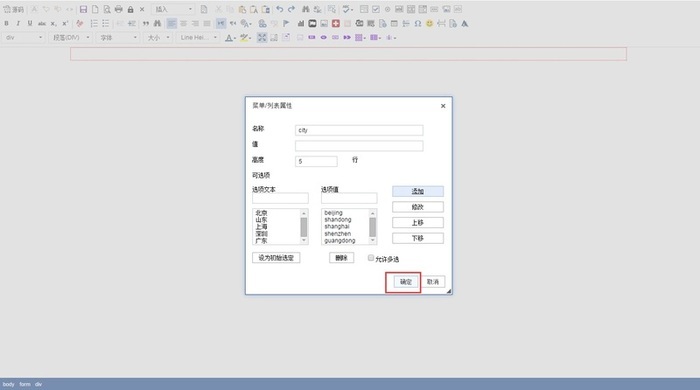The height and width of the screenshot is (390, 700).
Task: Click the Radio button form element icon
Action: 388,9
